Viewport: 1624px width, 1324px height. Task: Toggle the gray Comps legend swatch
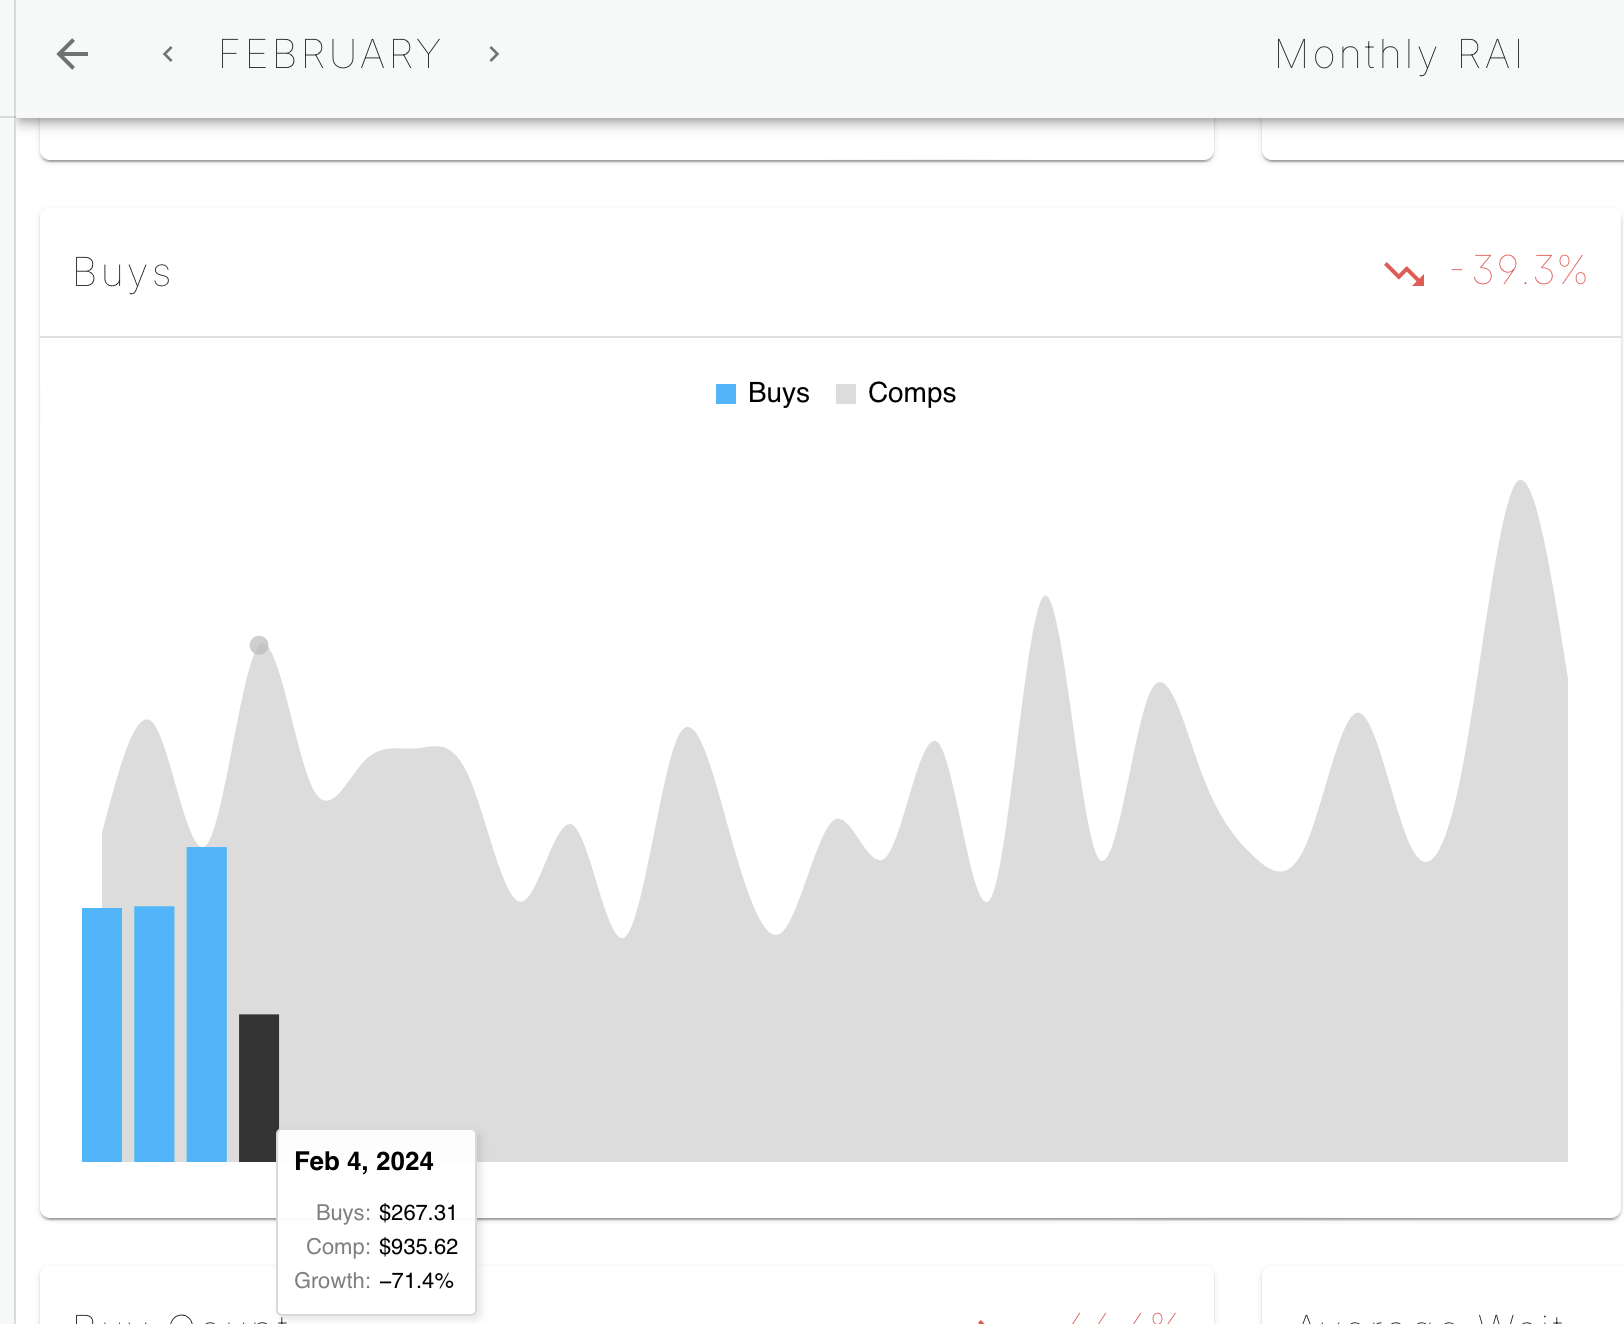(x=846, y=394)
